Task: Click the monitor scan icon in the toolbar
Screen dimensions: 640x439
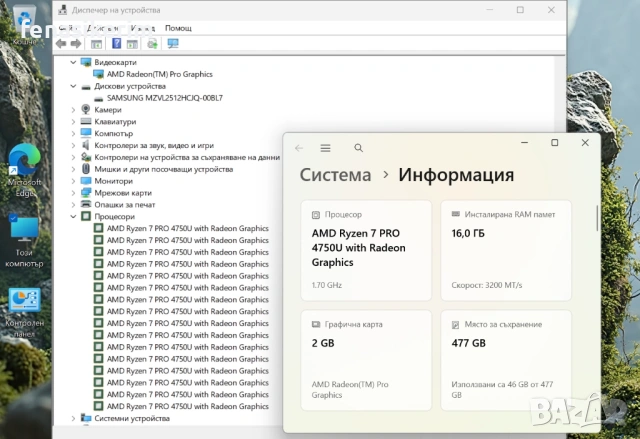Action: (x=173, y=43)
